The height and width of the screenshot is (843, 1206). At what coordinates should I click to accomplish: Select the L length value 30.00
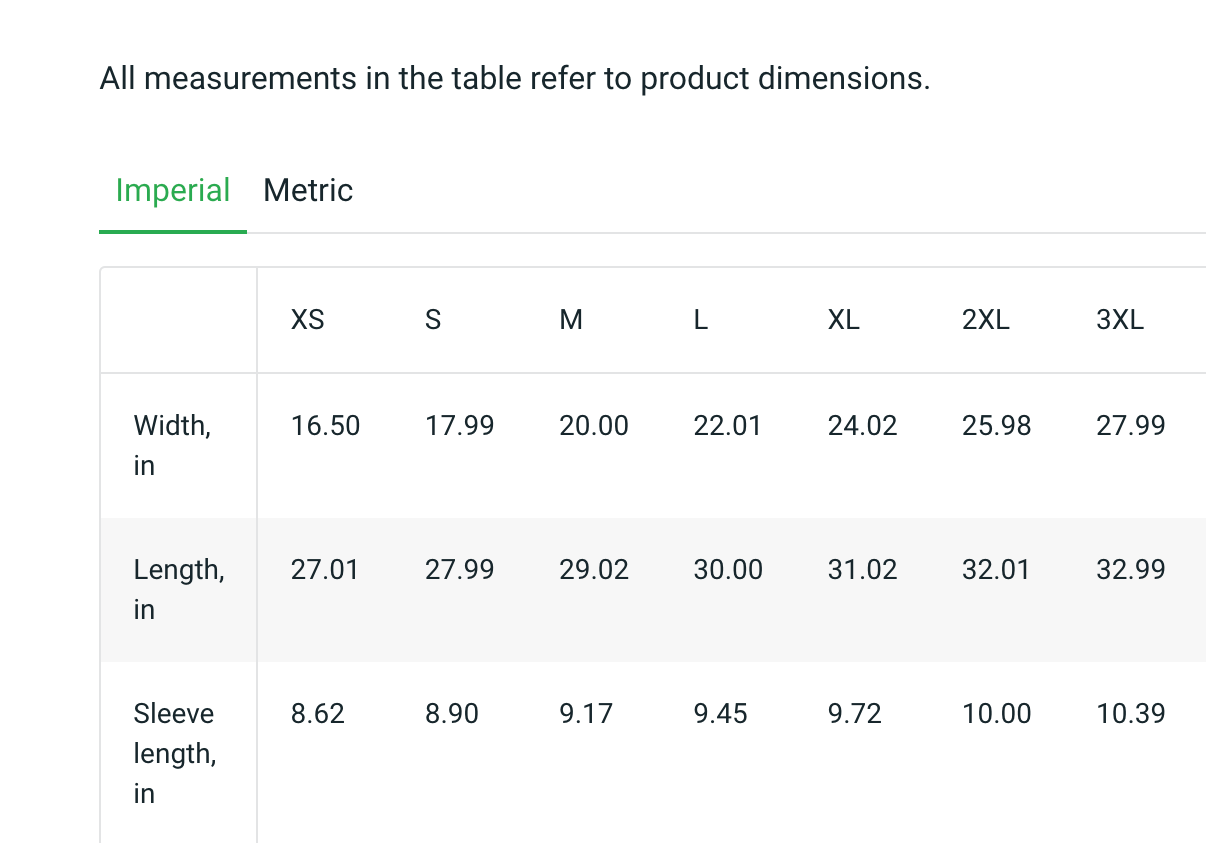728,570
